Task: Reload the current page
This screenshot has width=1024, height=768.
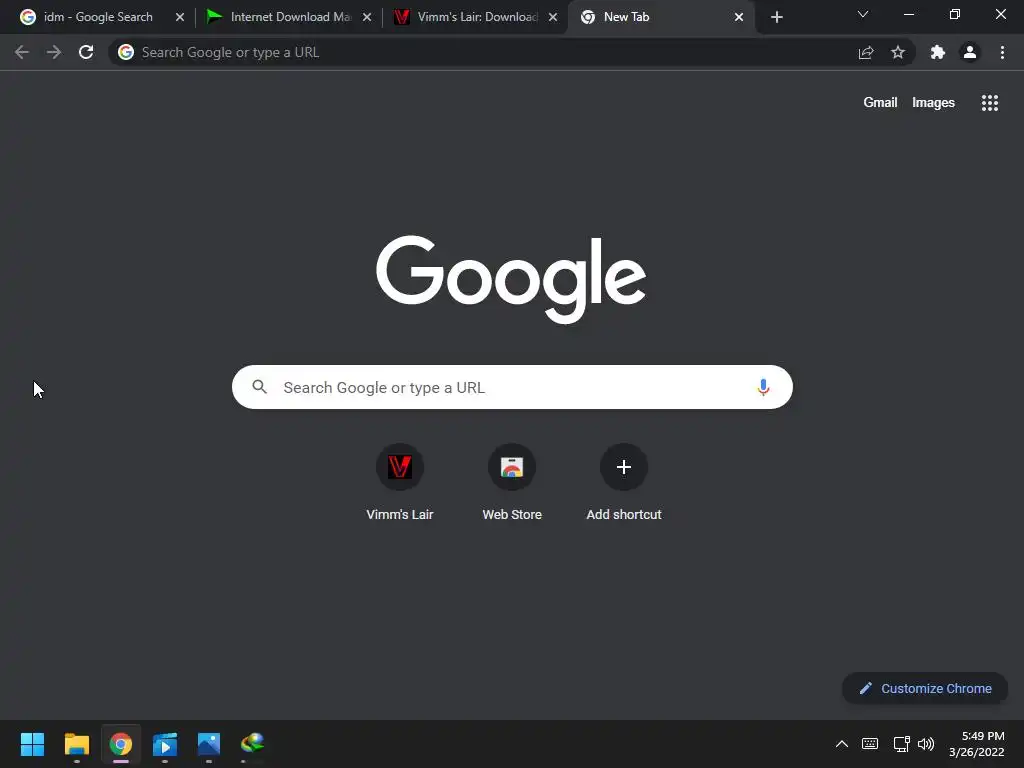Action: (x=86, y=52)
